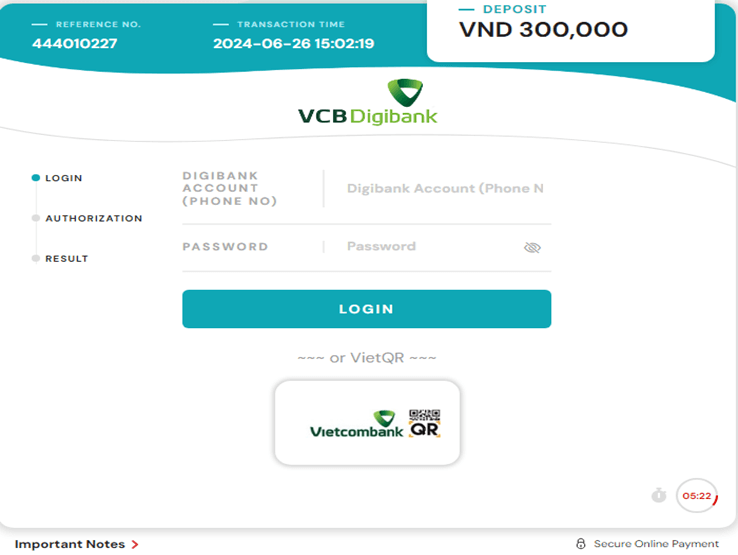This screenshot has width=738, height=555.
Task: Click the 05:22 countdown timer circle
Action: 697,495
